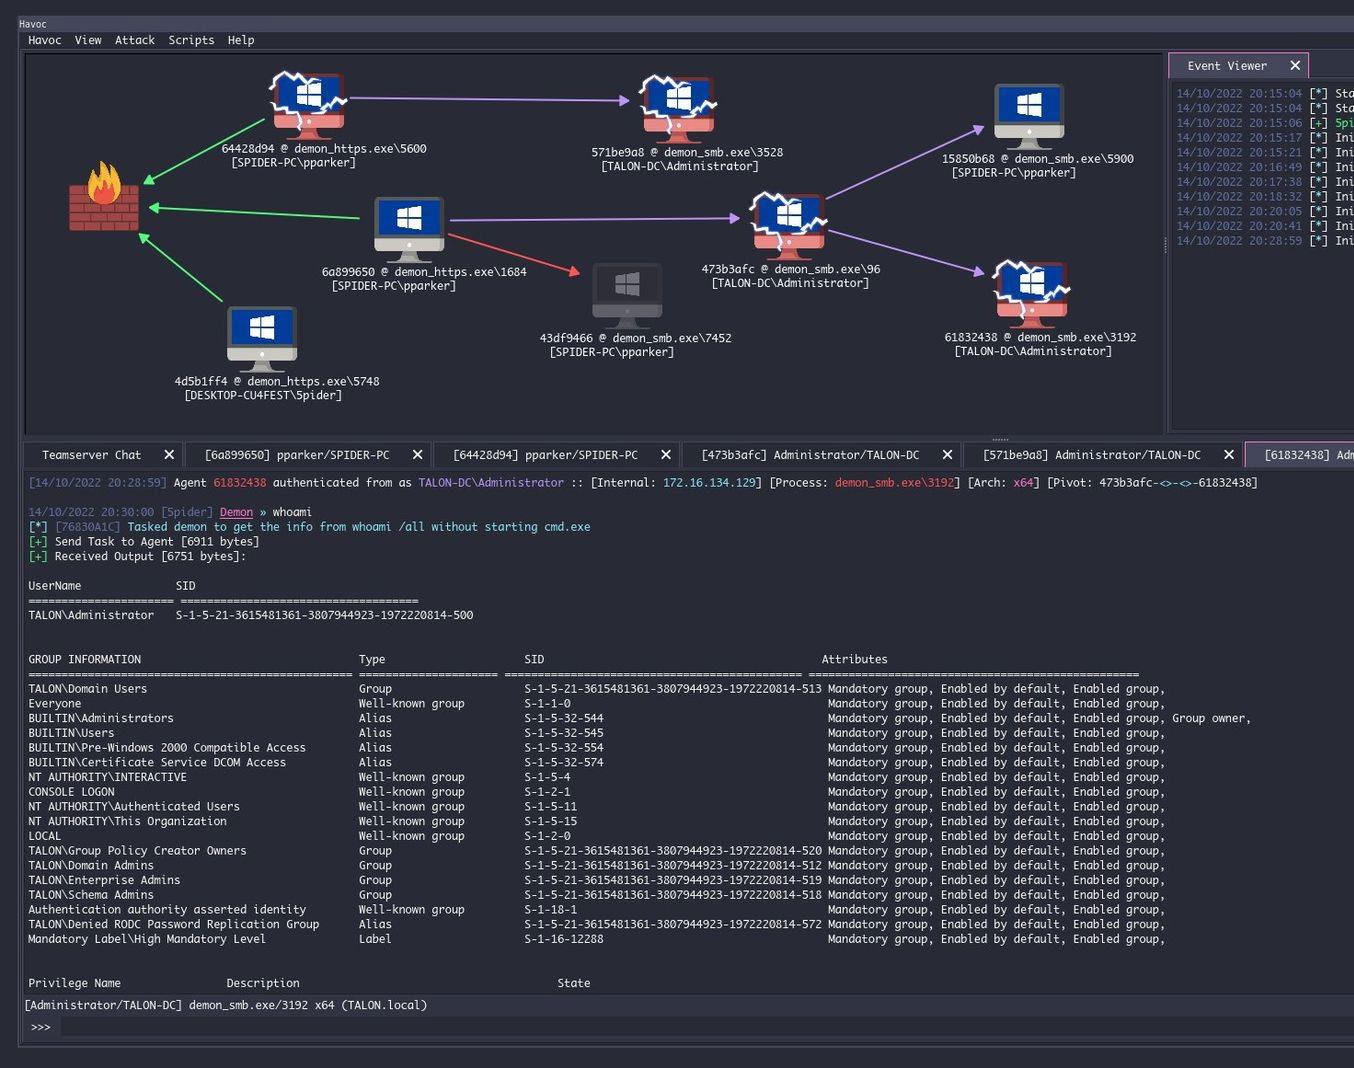Click the 43df9466 @ demon_smb.exe\7452 label
Screen dimensions: 1354x1068
(636, 339)
